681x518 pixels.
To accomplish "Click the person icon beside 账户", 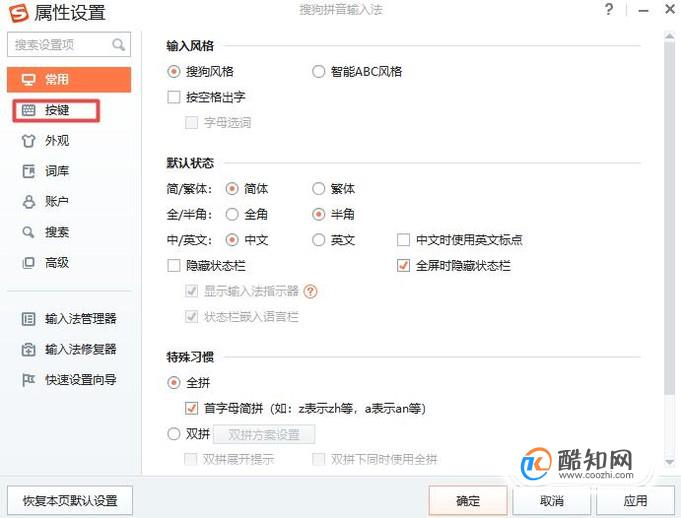I will pyautogui.click(x=28, y=201).
